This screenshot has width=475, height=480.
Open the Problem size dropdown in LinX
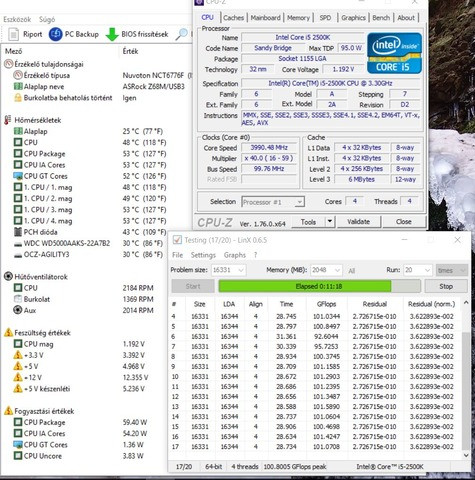tap(229, 270)
